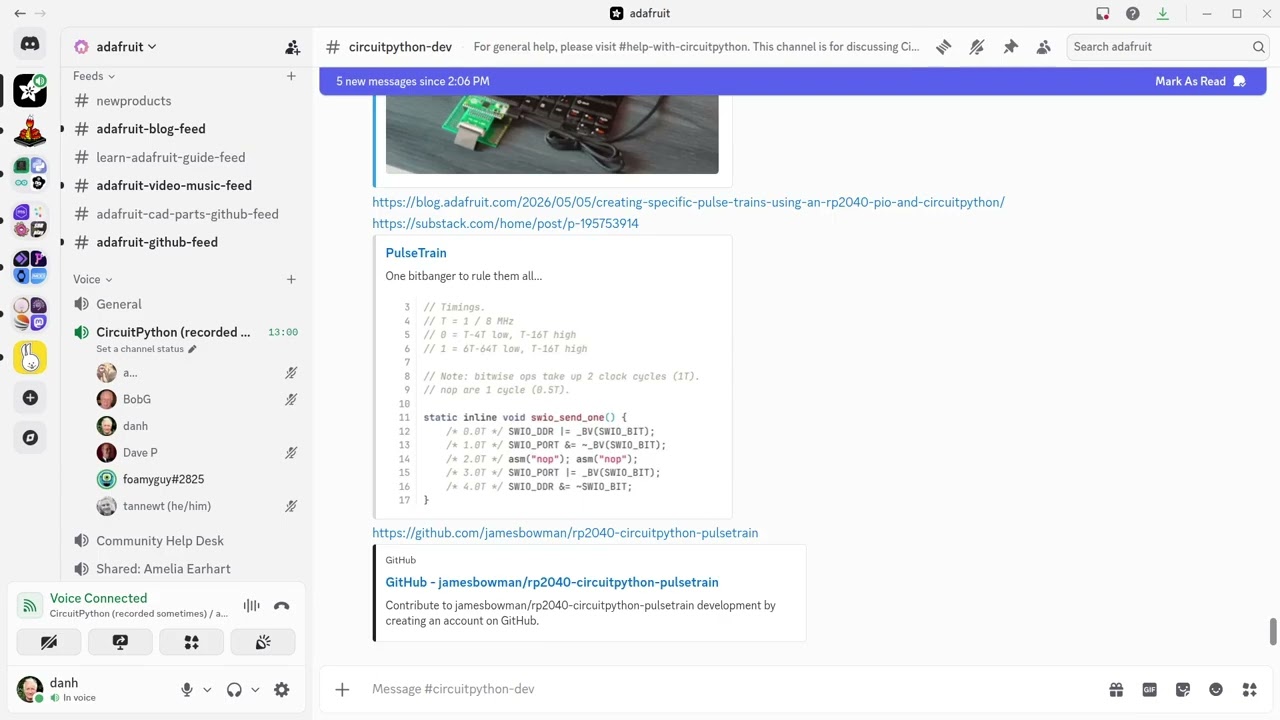Open the GitHub embed title link

[552, 582]
